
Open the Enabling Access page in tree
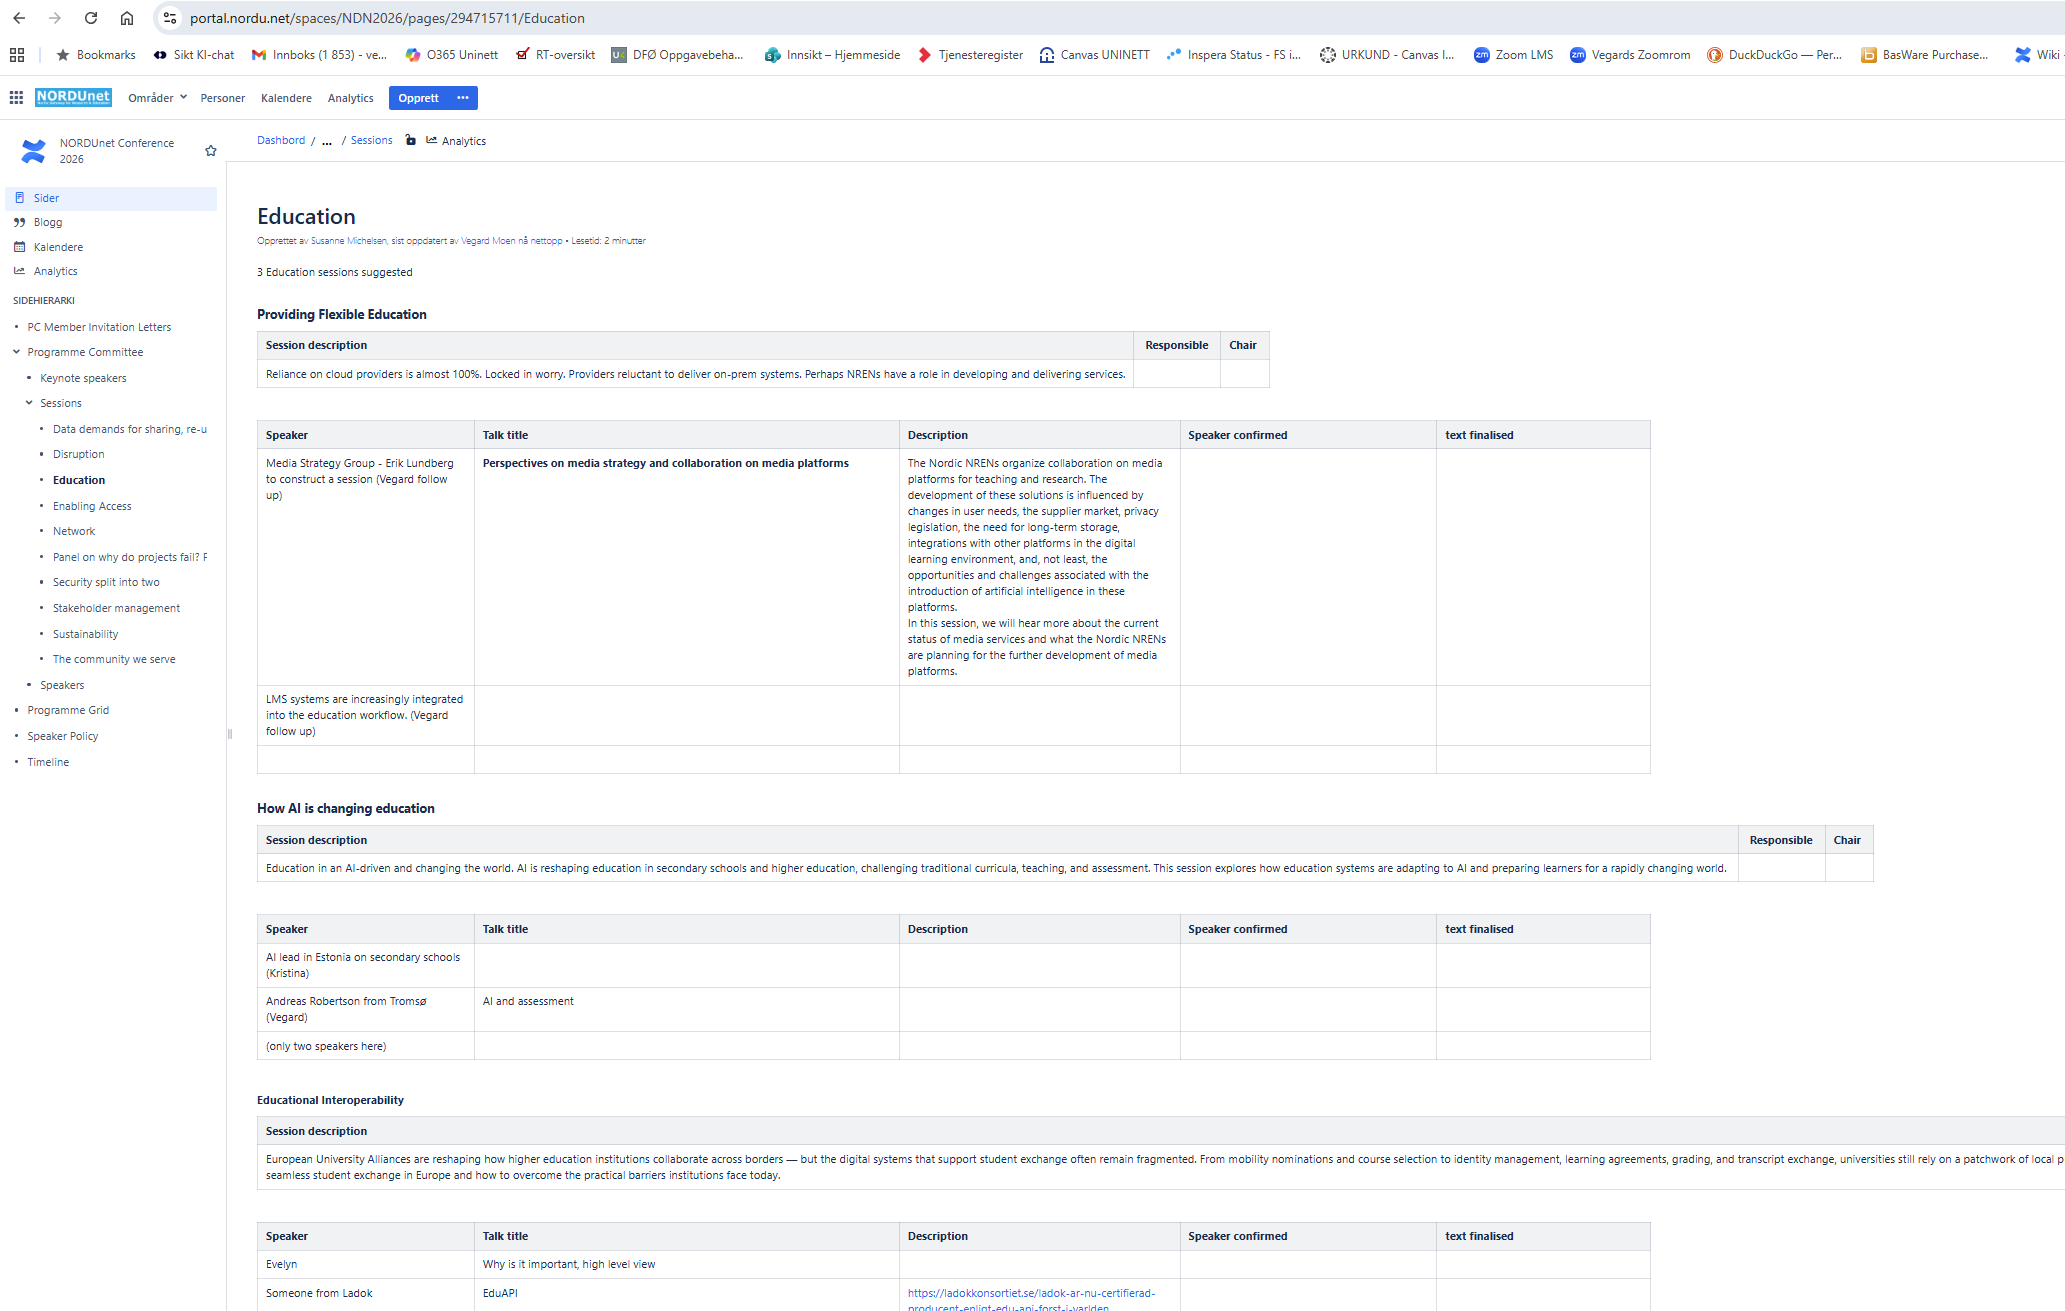coord(92,507)
